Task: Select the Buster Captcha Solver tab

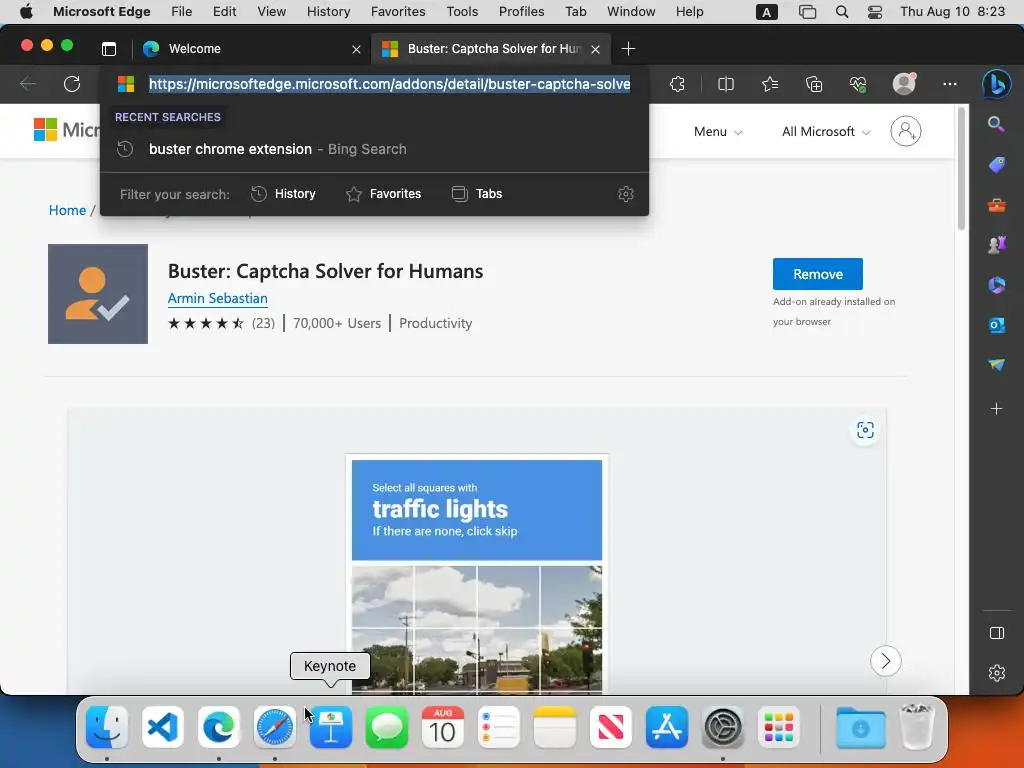Action: coord(491,49)
